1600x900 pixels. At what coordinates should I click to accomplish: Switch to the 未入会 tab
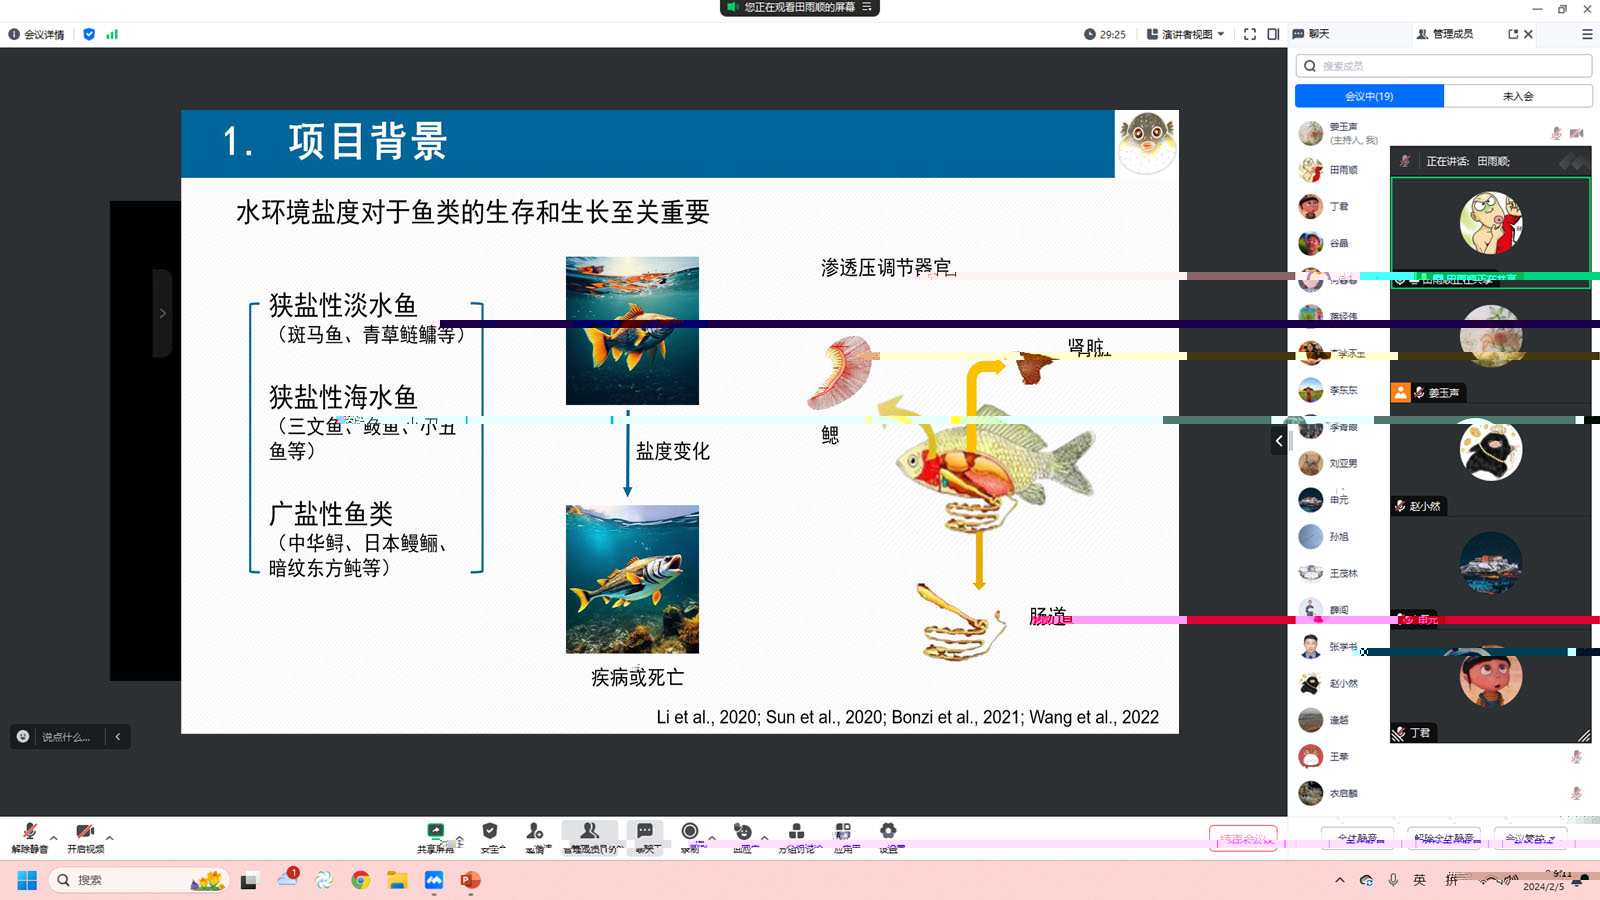1518,96
